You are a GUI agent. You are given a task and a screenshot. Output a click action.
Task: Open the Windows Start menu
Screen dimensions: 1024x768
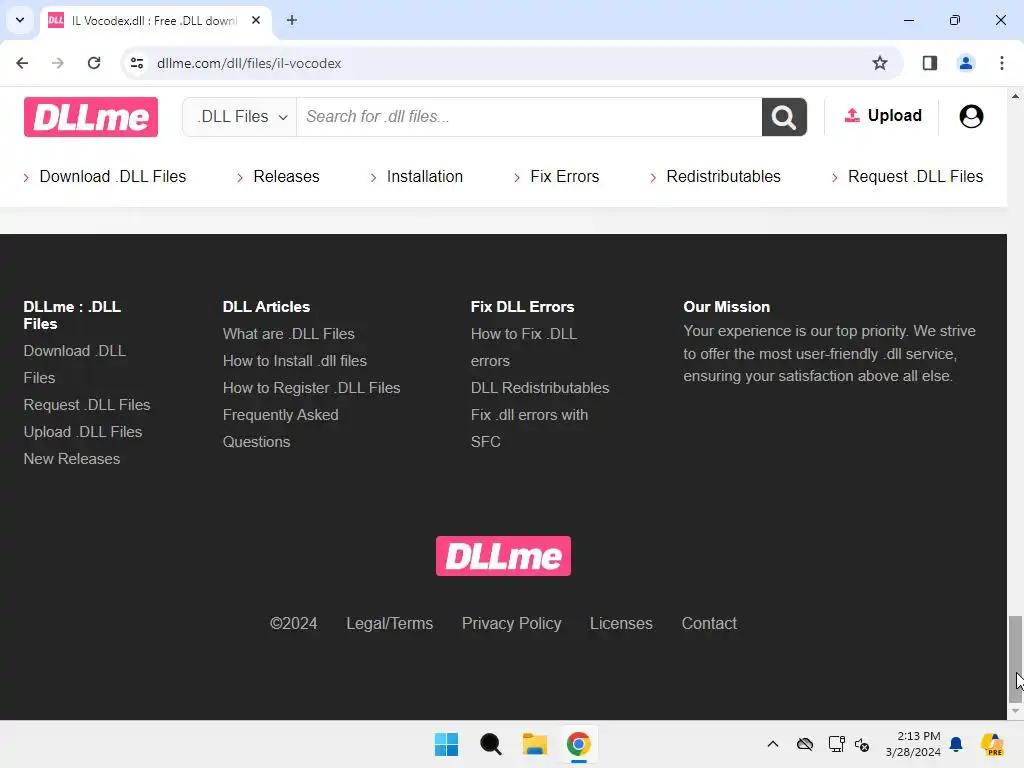coord(447,744)
